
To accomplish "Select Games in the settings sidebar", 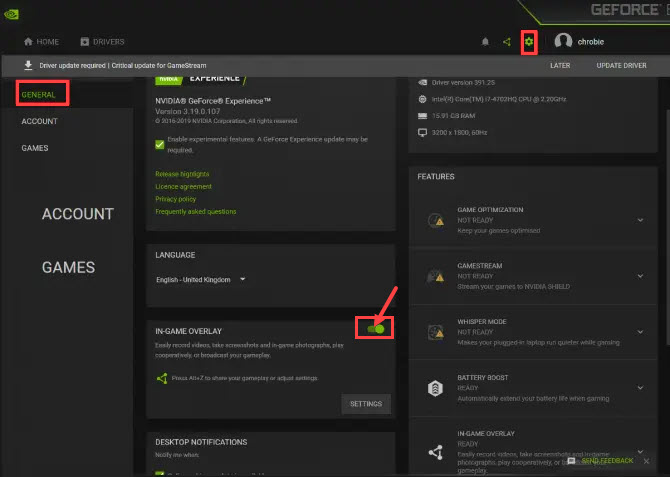I will coord(35,148).
